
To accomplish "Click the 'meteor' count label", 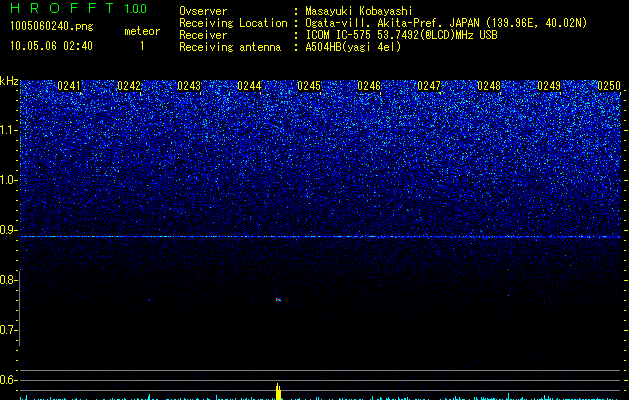I will coord(142,31).
